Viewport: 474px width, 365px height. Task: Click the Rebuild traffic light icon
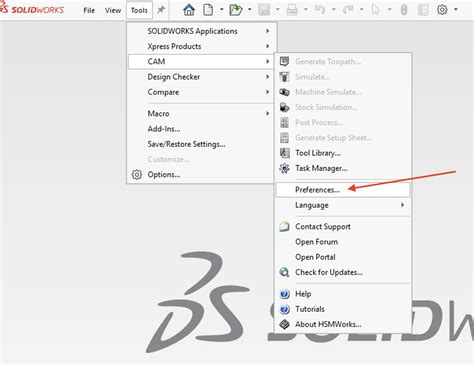pos(404,10)
